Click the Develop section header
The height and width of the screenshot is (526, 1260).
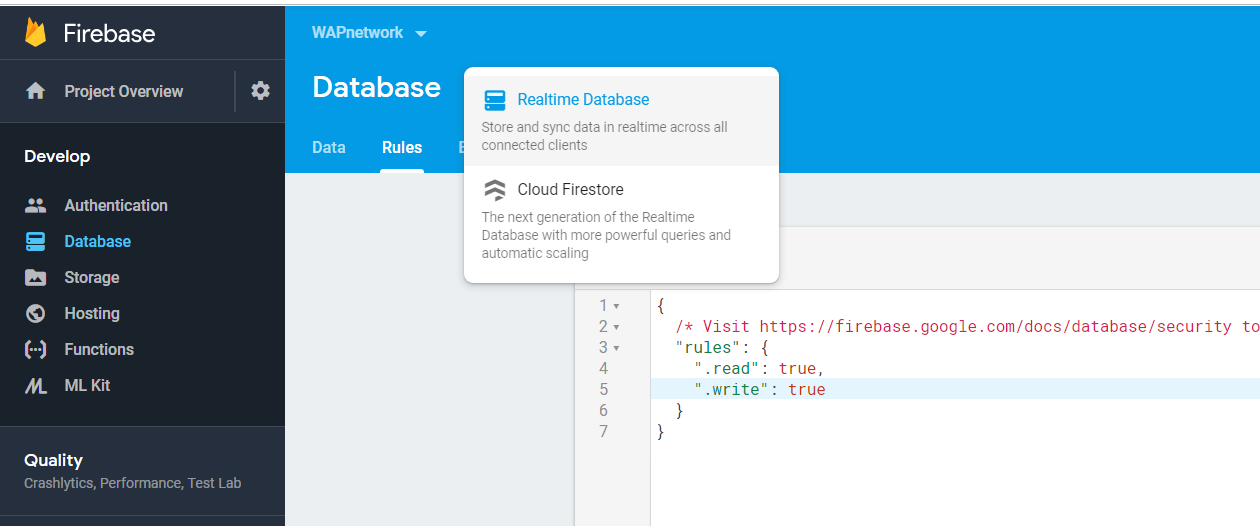pos(57,156)
